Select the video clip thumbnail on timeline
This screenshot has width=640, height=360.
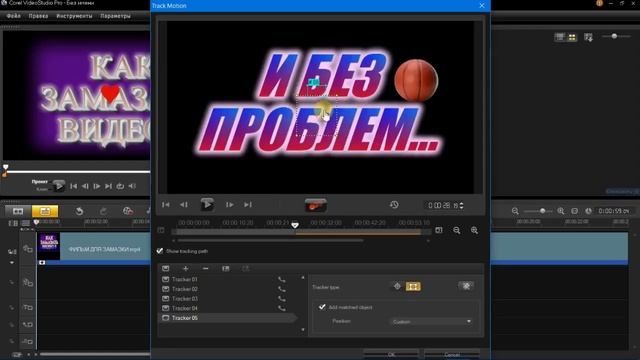tap(49, 246)
